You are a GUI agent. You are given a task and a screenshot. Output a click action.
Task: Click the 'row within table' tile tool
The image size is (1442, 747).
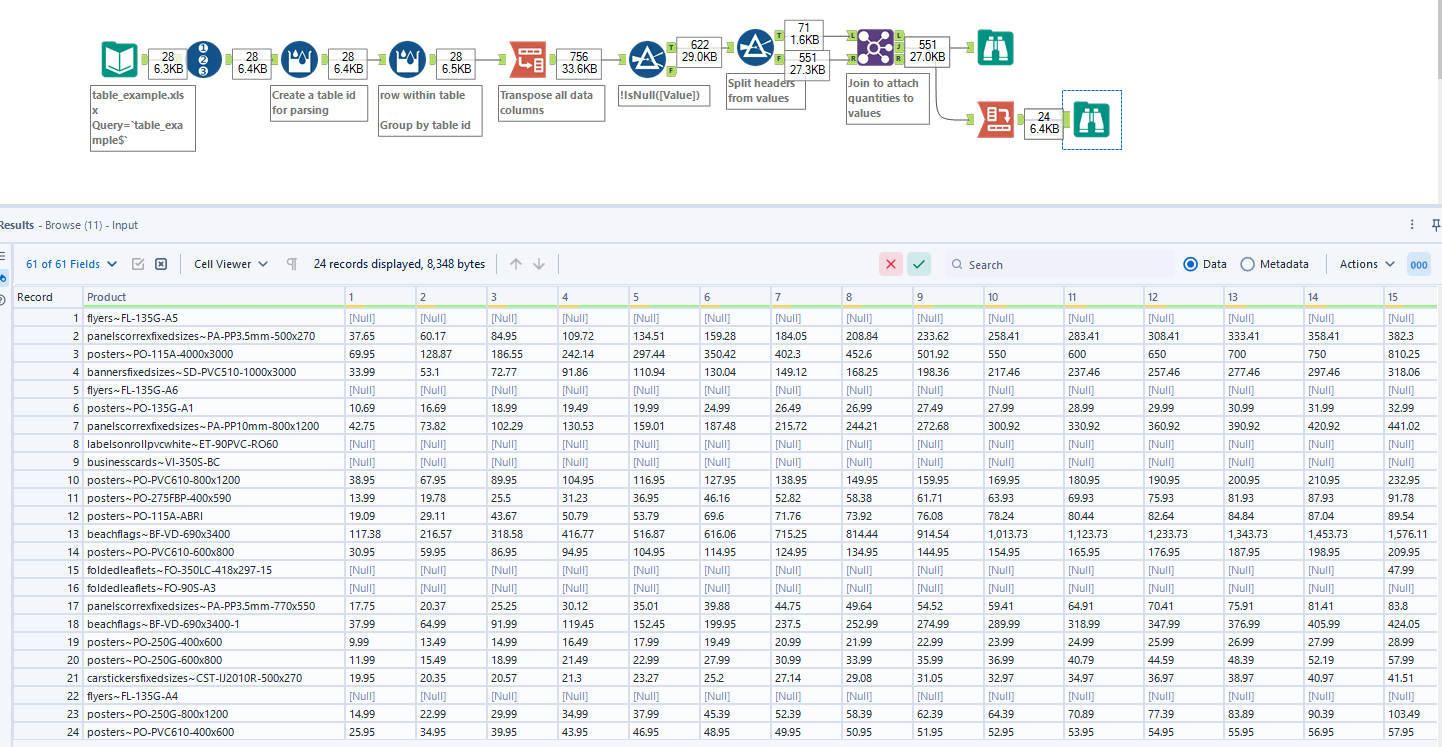(408, 59)
